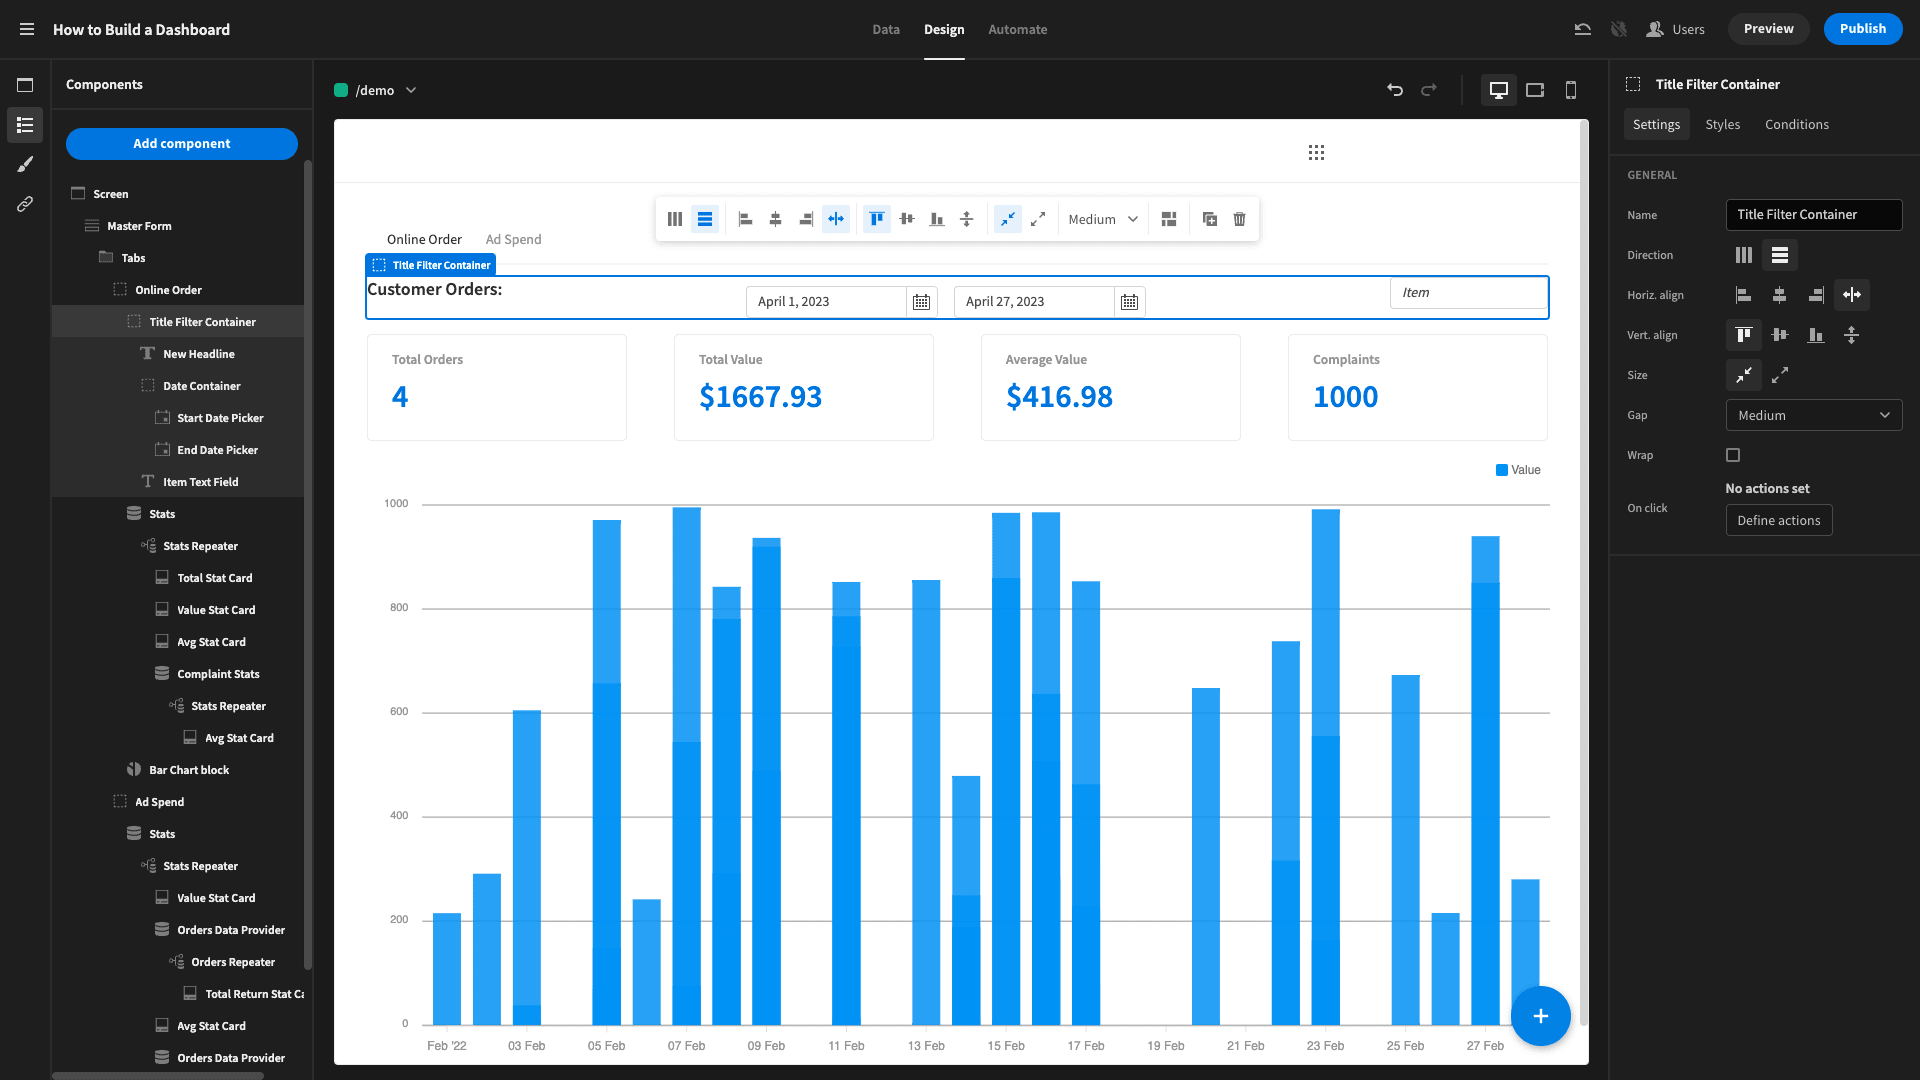Click the revert history icon in top bar
This screenshot has width=1920, height=1080.
pos(1582,29)
